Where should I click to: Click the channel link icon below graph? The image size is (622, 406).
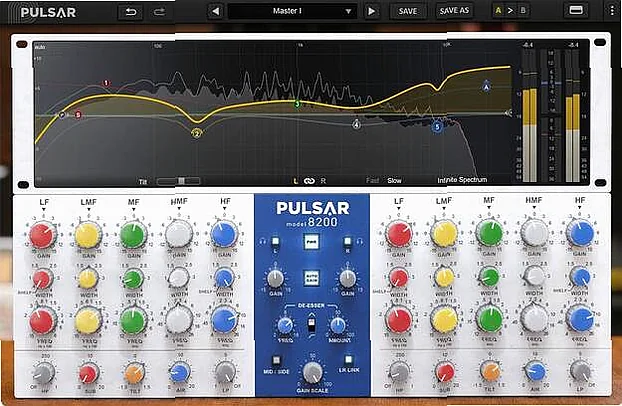pyautogui.click(x=309, y=181)
